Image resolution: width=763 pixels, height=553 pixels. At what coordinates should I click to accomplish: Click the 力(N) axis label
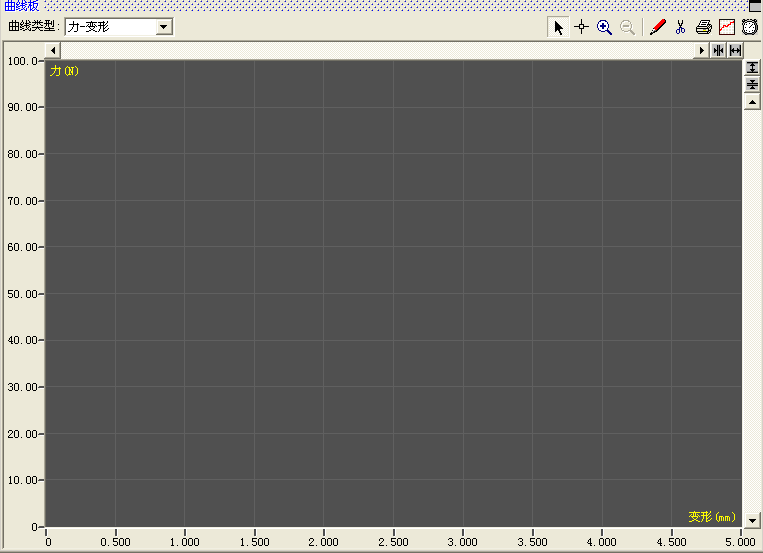[x=64, y=71]
